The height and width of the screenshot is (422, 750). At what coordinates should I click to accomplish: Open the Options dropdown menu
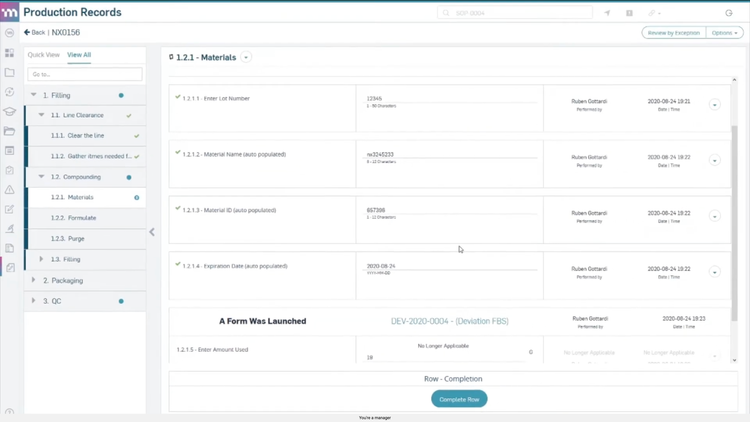(725, 33)
